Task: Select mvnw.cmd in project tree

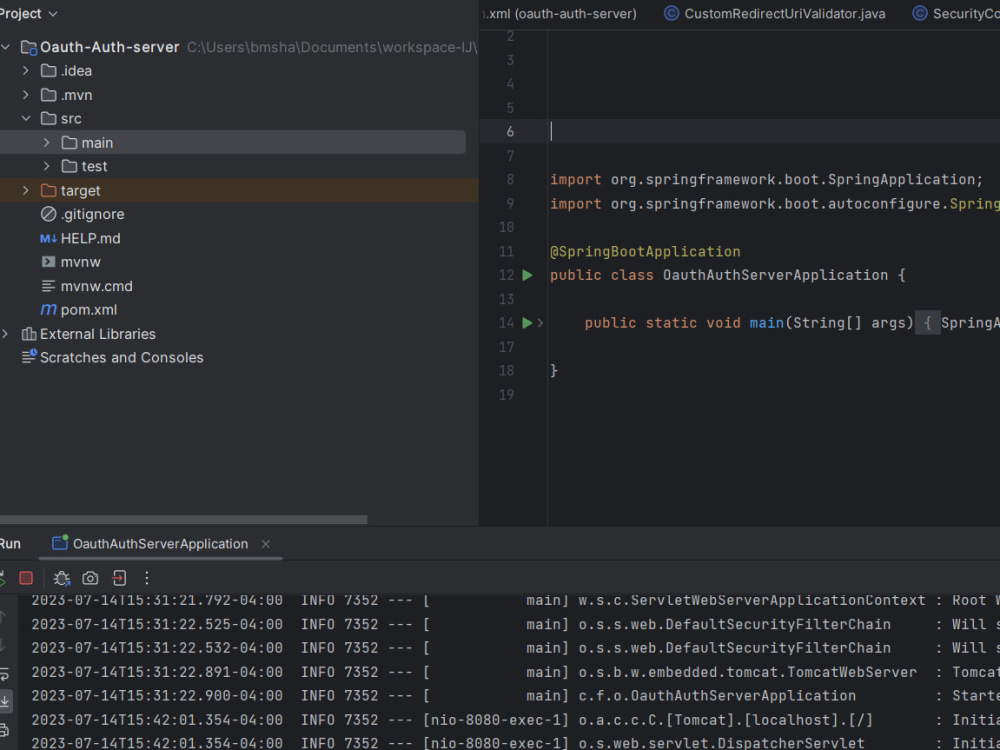Action: (x=96, y=286)
